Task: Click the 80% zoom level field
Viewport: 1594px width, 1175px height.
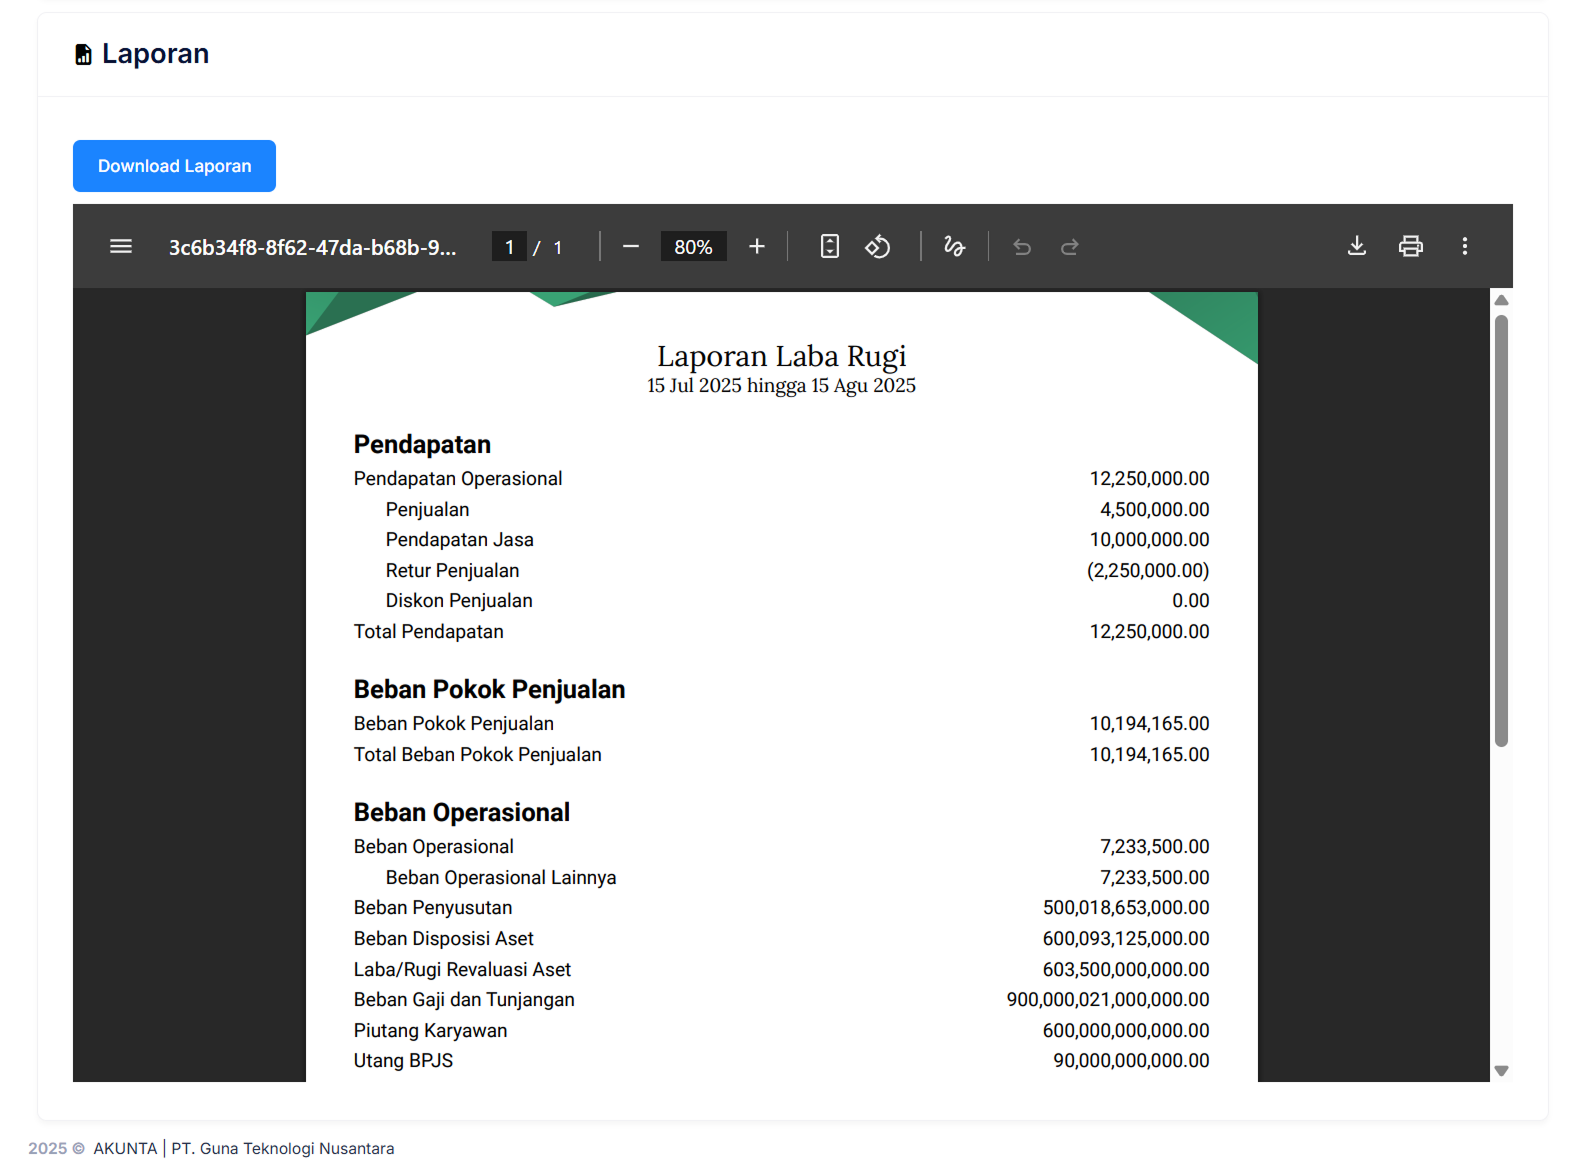Action: (693, 246)
